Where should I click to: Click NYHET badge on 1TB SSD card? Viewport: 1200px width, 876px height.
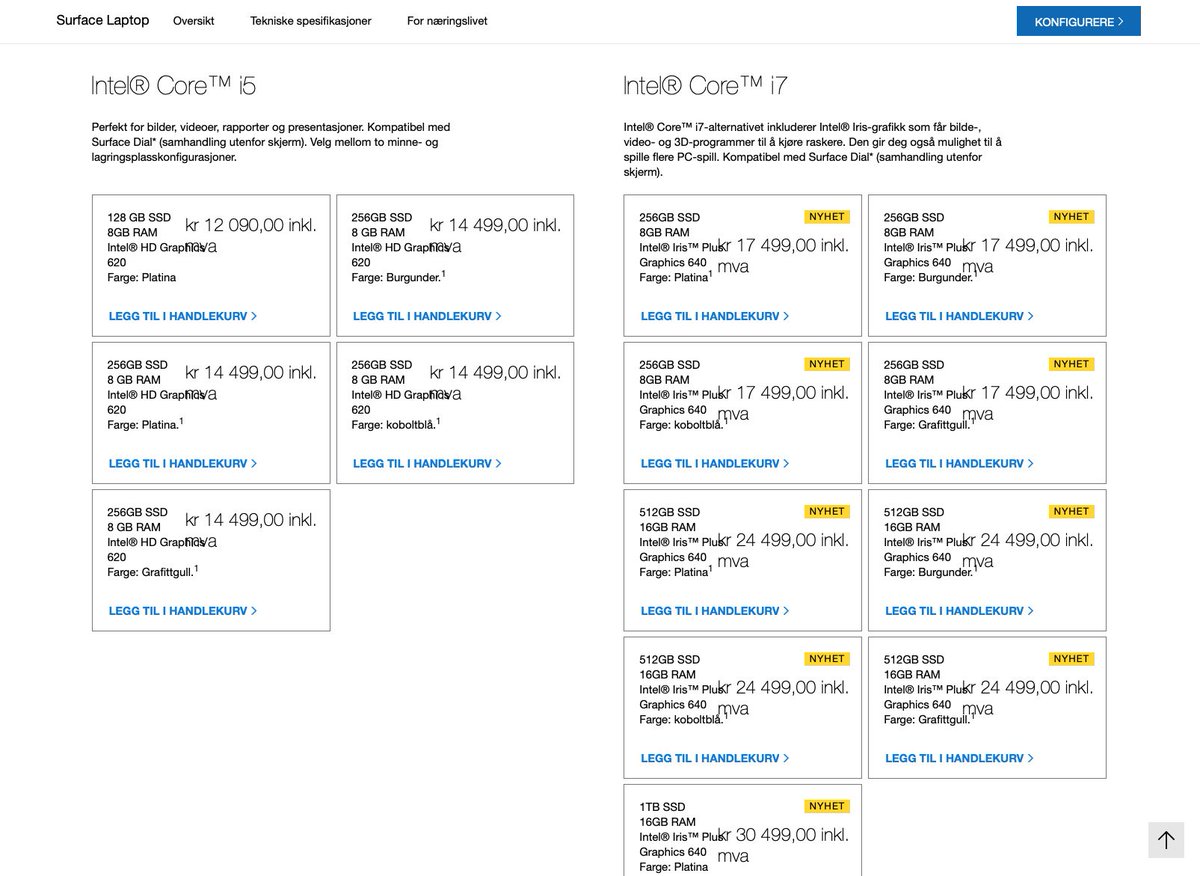(x=827, y=806)
